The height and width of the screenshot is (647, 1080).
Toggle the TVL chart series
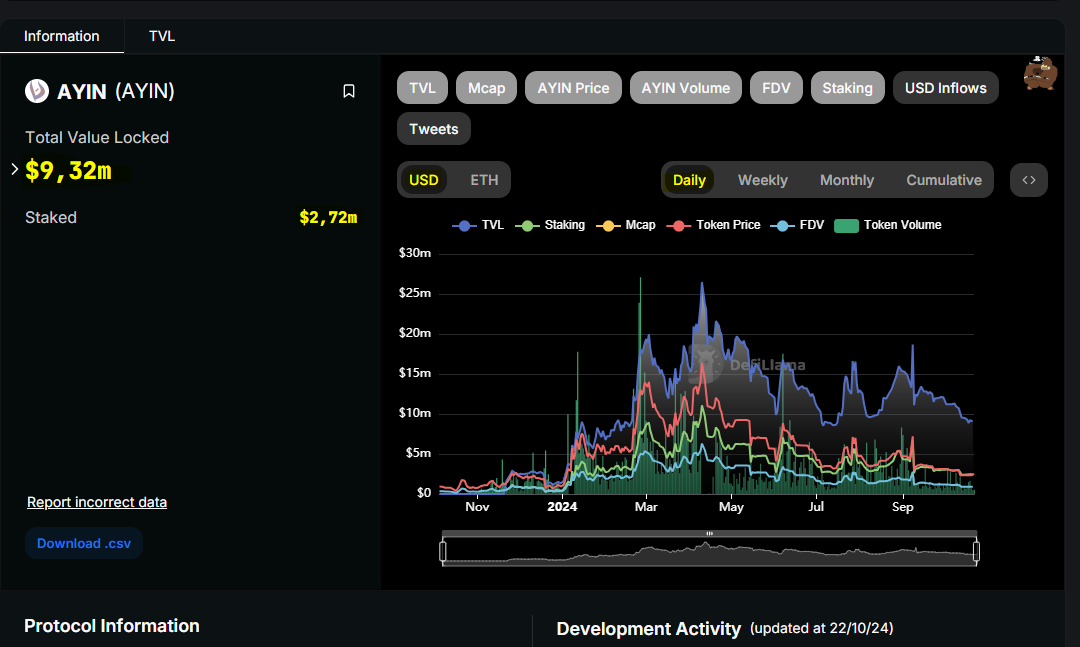click(x=422, y=88)
